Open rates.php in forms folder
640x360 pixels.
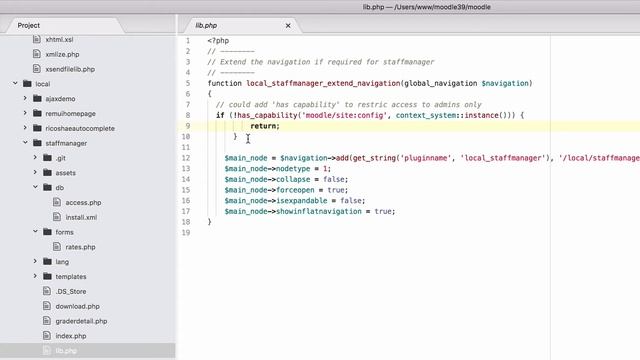coord(80,247)
